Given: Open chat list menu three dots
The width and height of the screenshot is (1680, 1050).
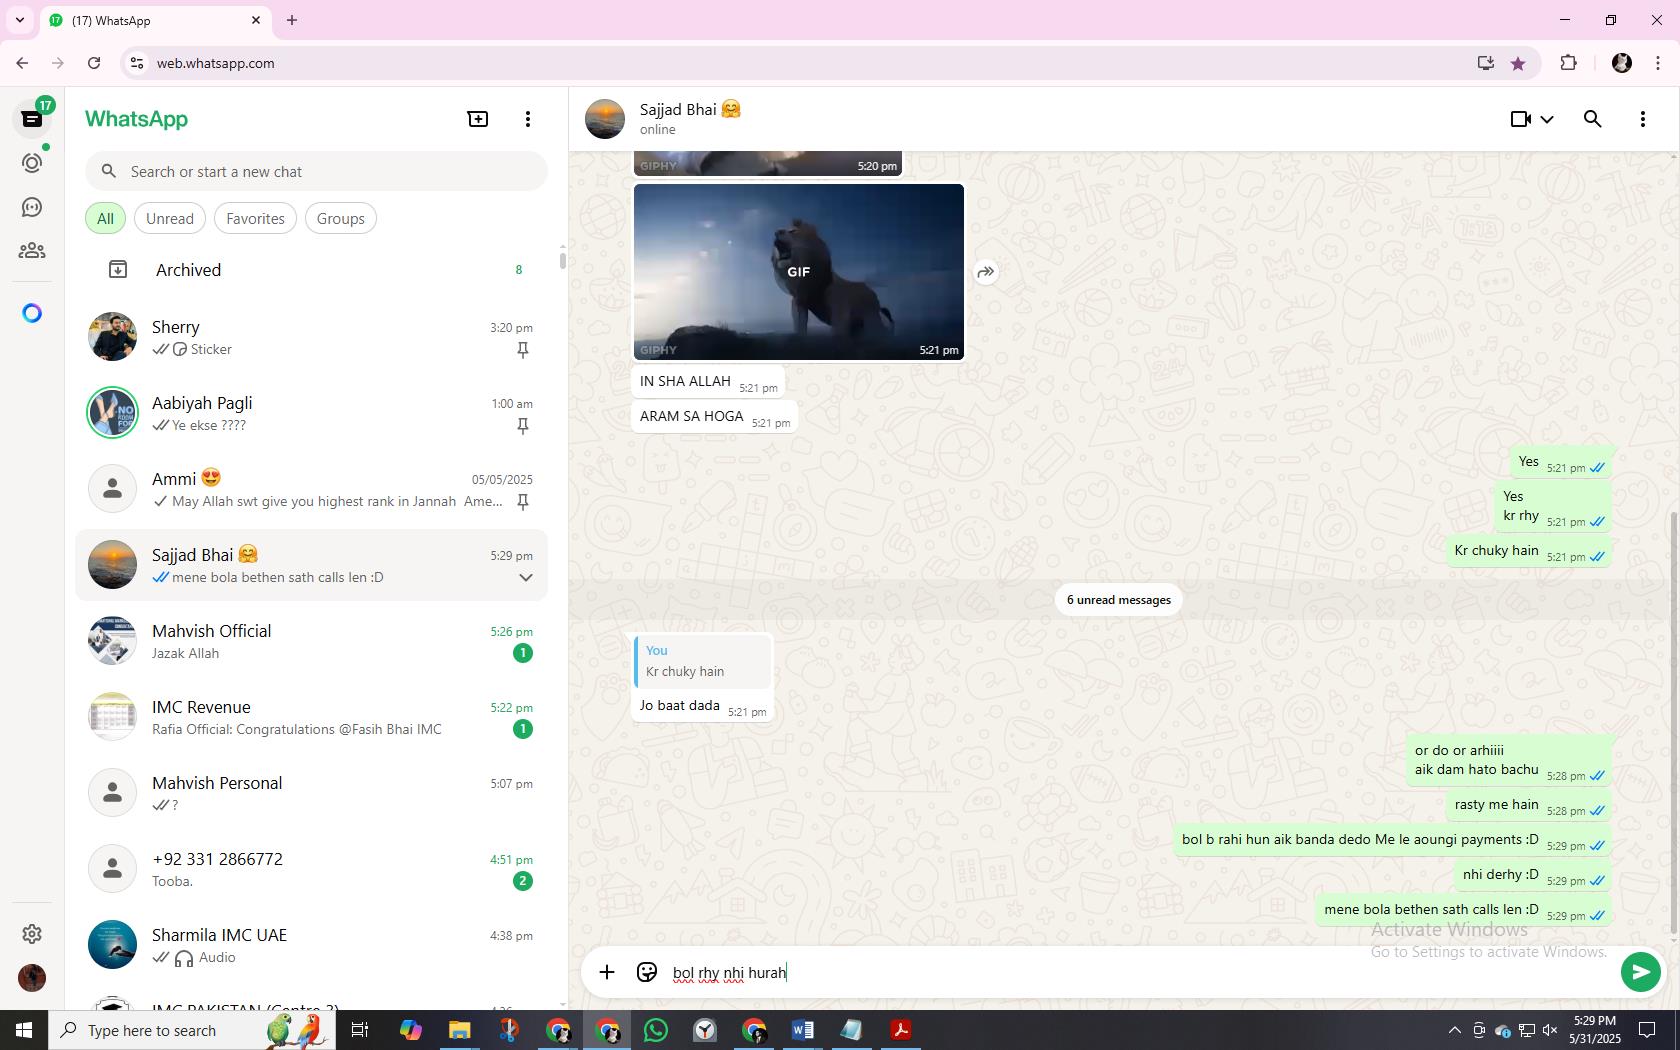Looking at the screenshot, I should coord(528,119).
